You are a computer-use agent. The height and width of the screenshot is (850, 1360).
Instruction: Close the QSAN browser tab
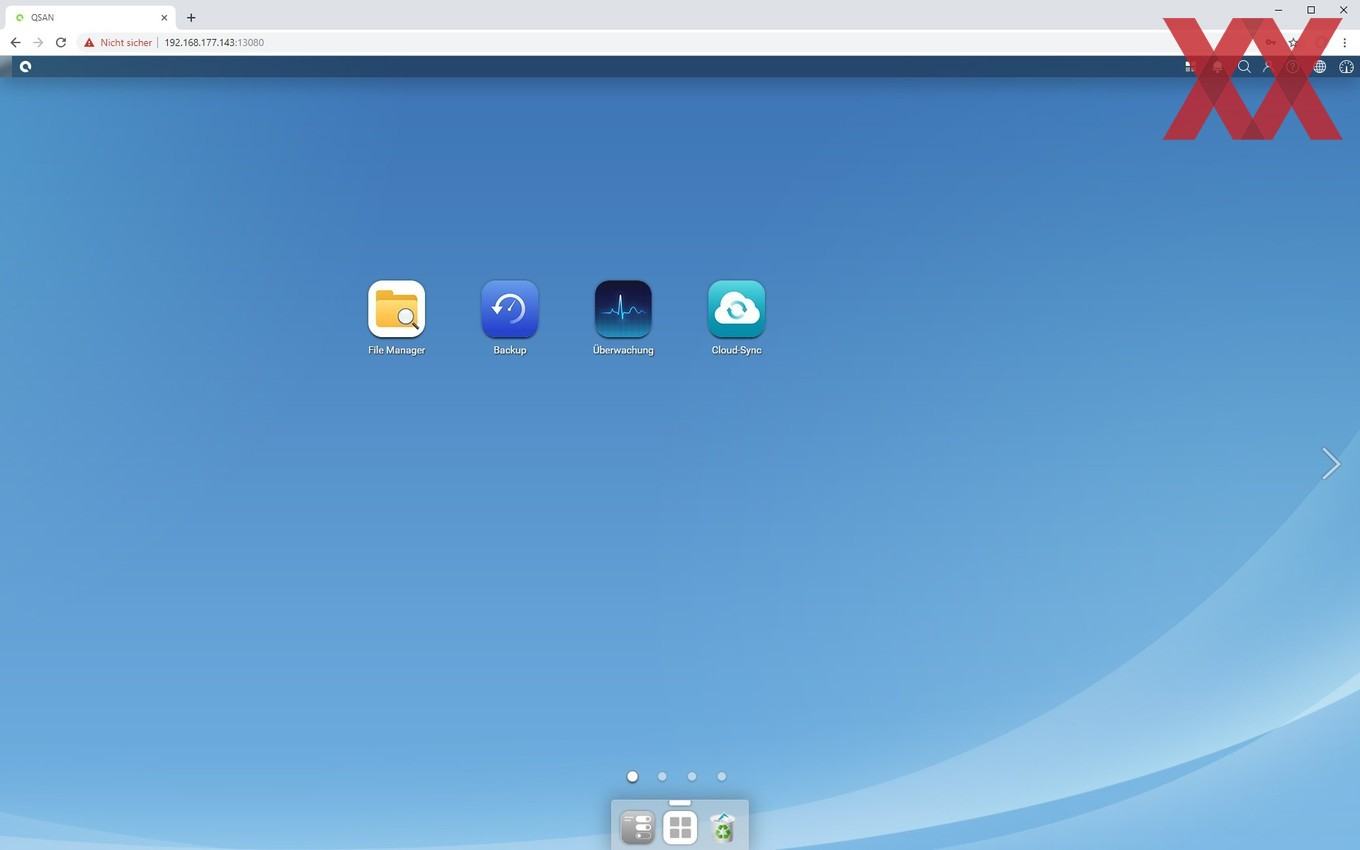(164, 17)
